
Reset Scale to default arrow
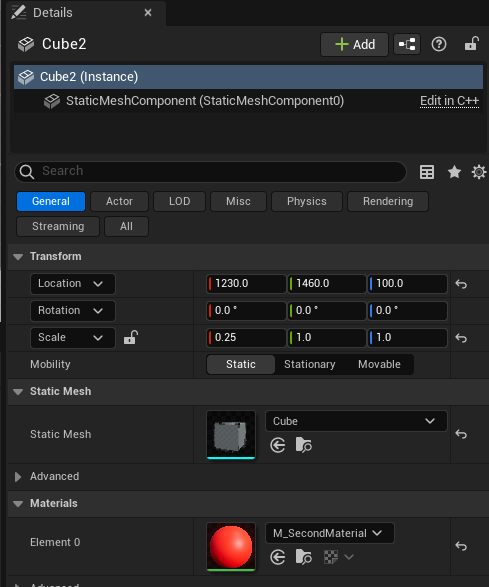pyautogui.click(x=461, y=338)
